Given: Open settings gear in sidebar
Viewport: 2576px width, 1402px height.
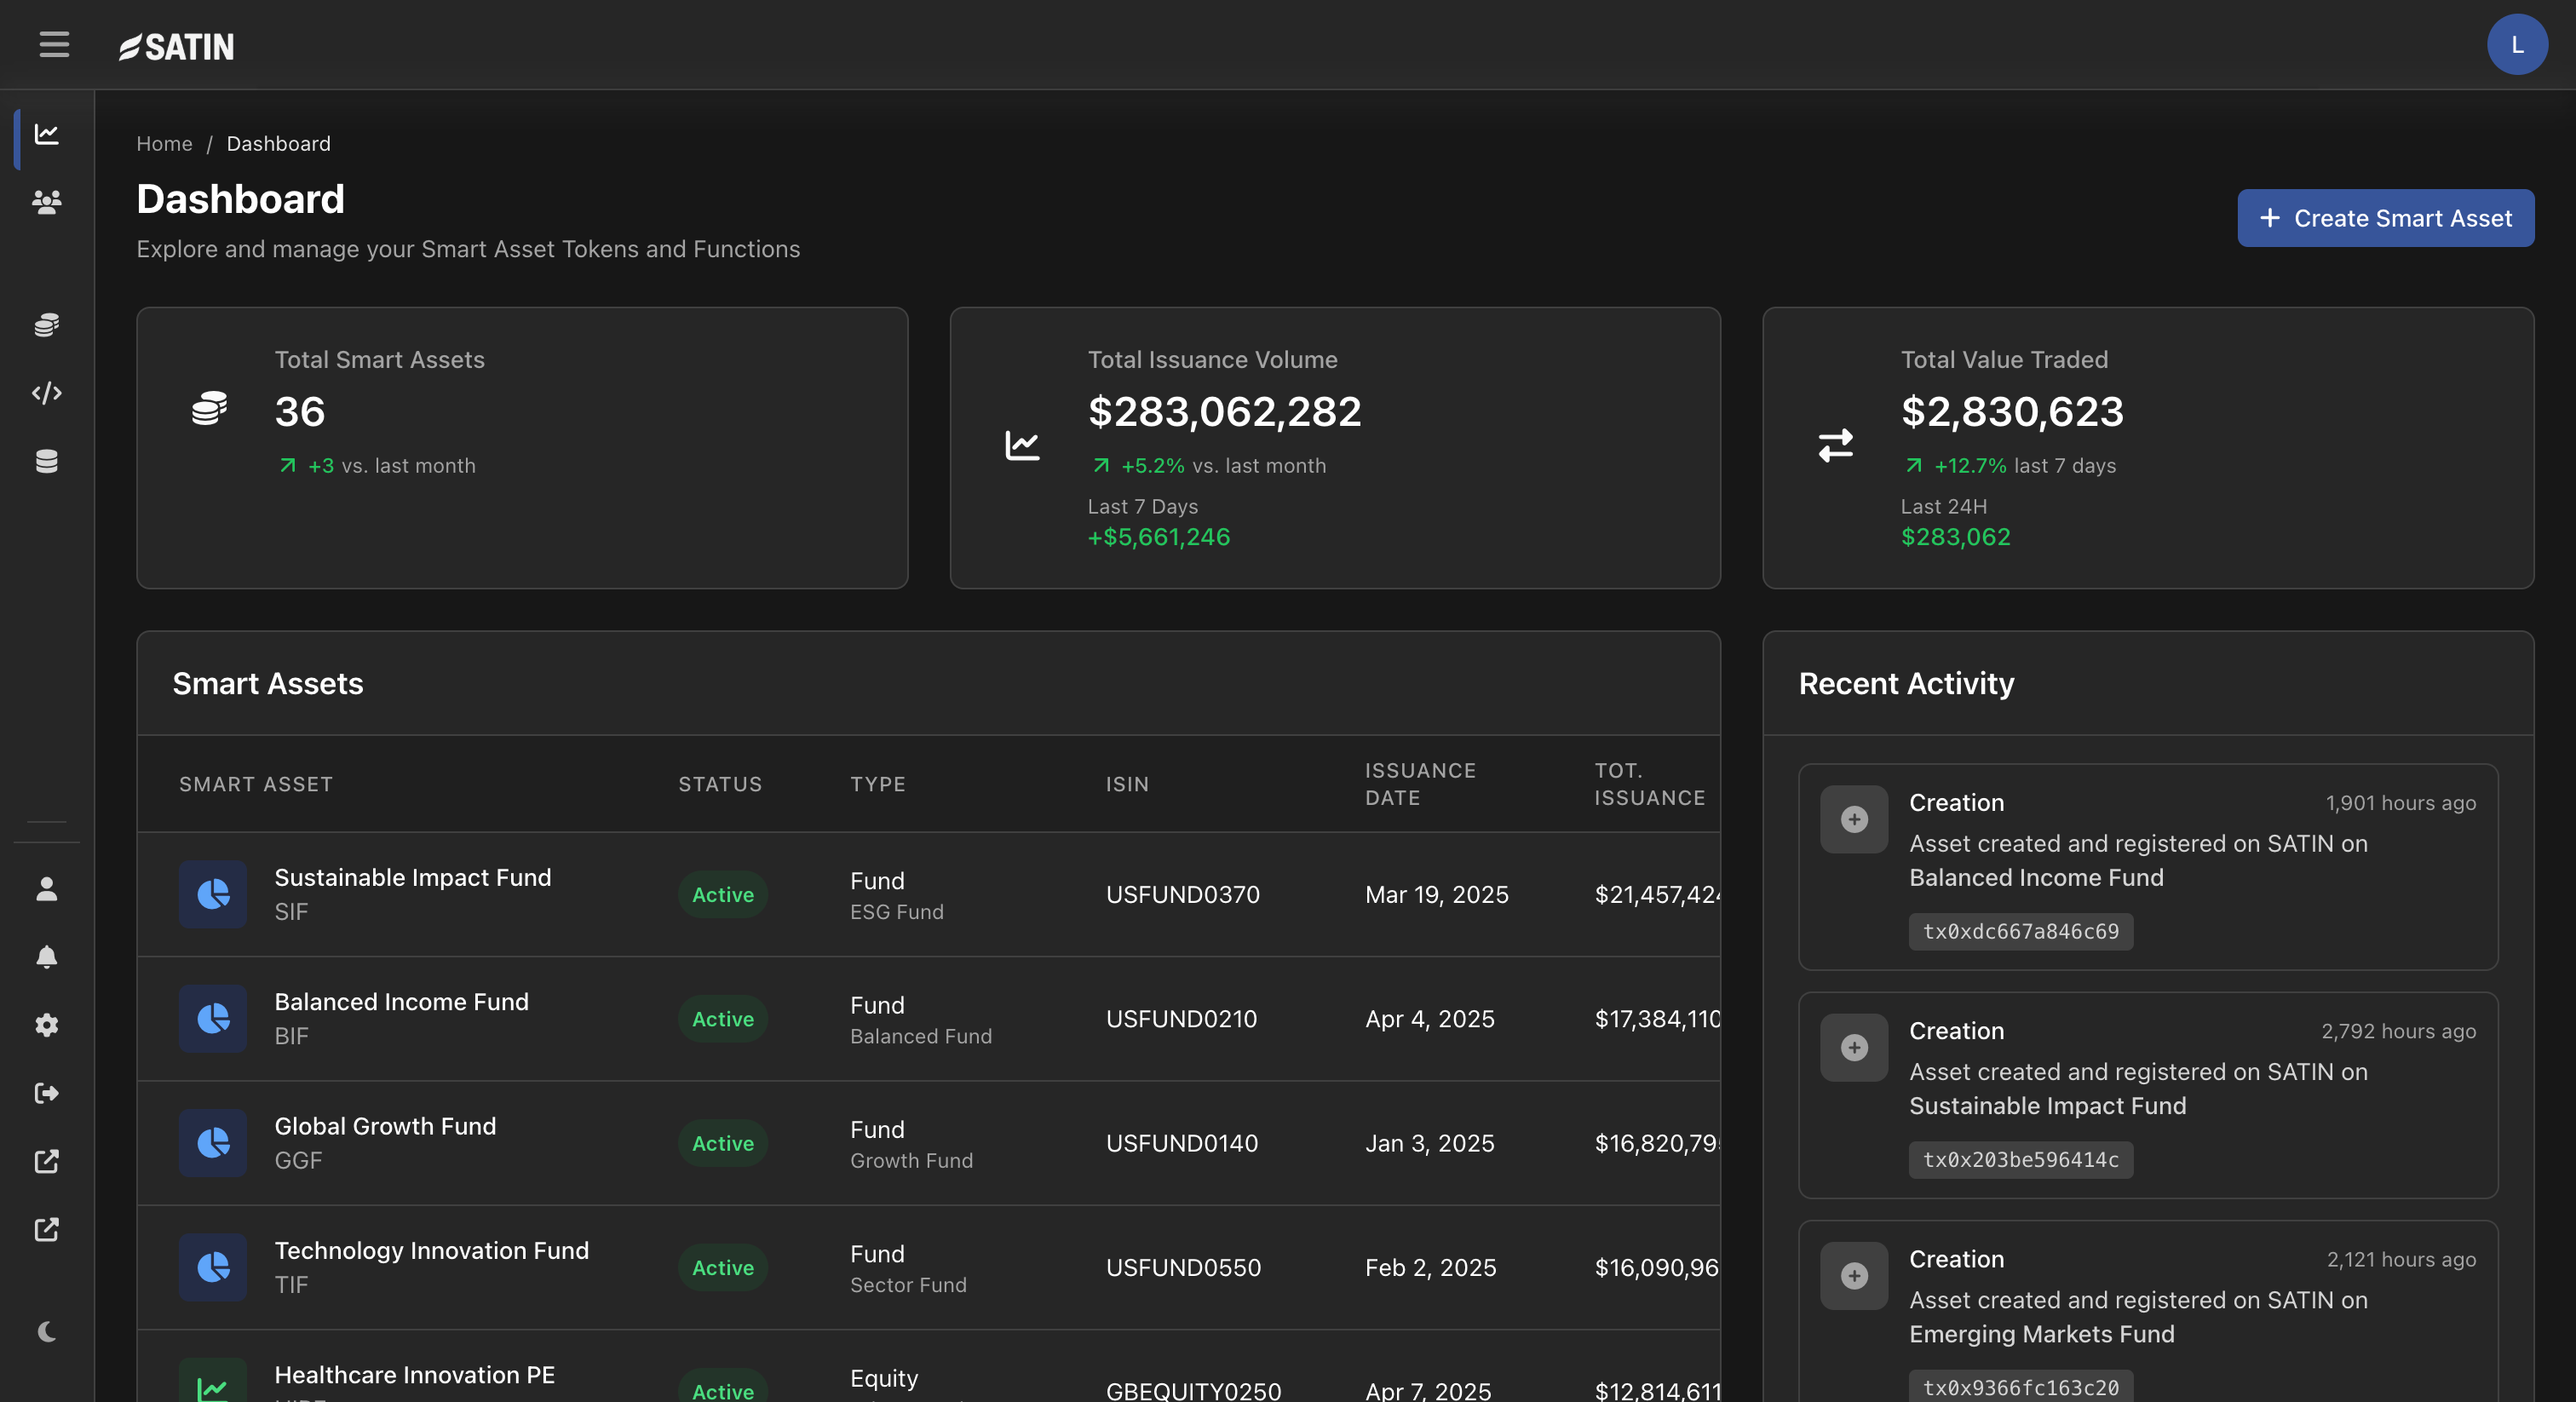Looking at the screenshot, I should pyautogui.click(x=47, y=1025).
